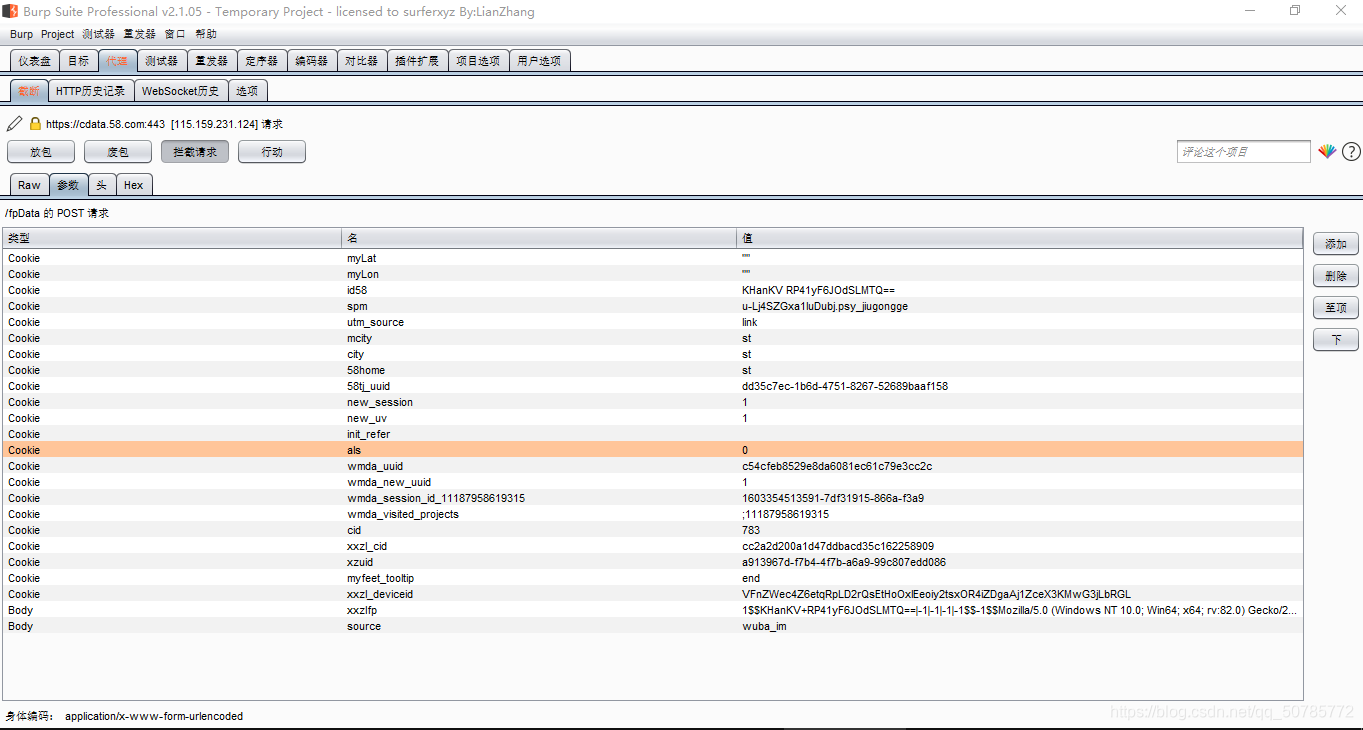The width and height of the screenshot is (1363, 730).
Task: Select the xxzl_cid parameter row
Action: click(653, 546)
